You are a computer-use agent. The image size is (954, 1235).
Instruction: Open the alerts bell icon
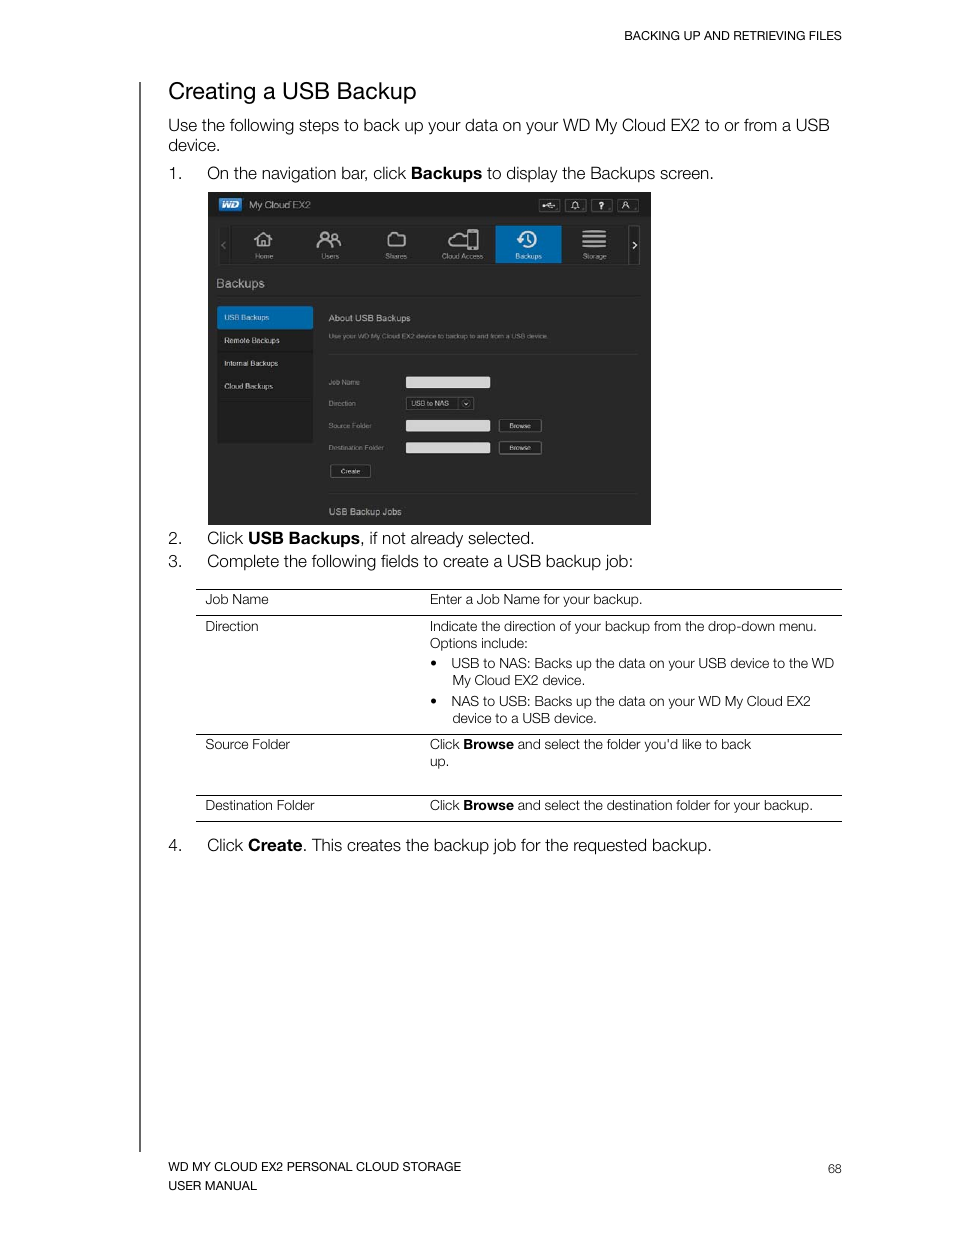tap(575, 205)
